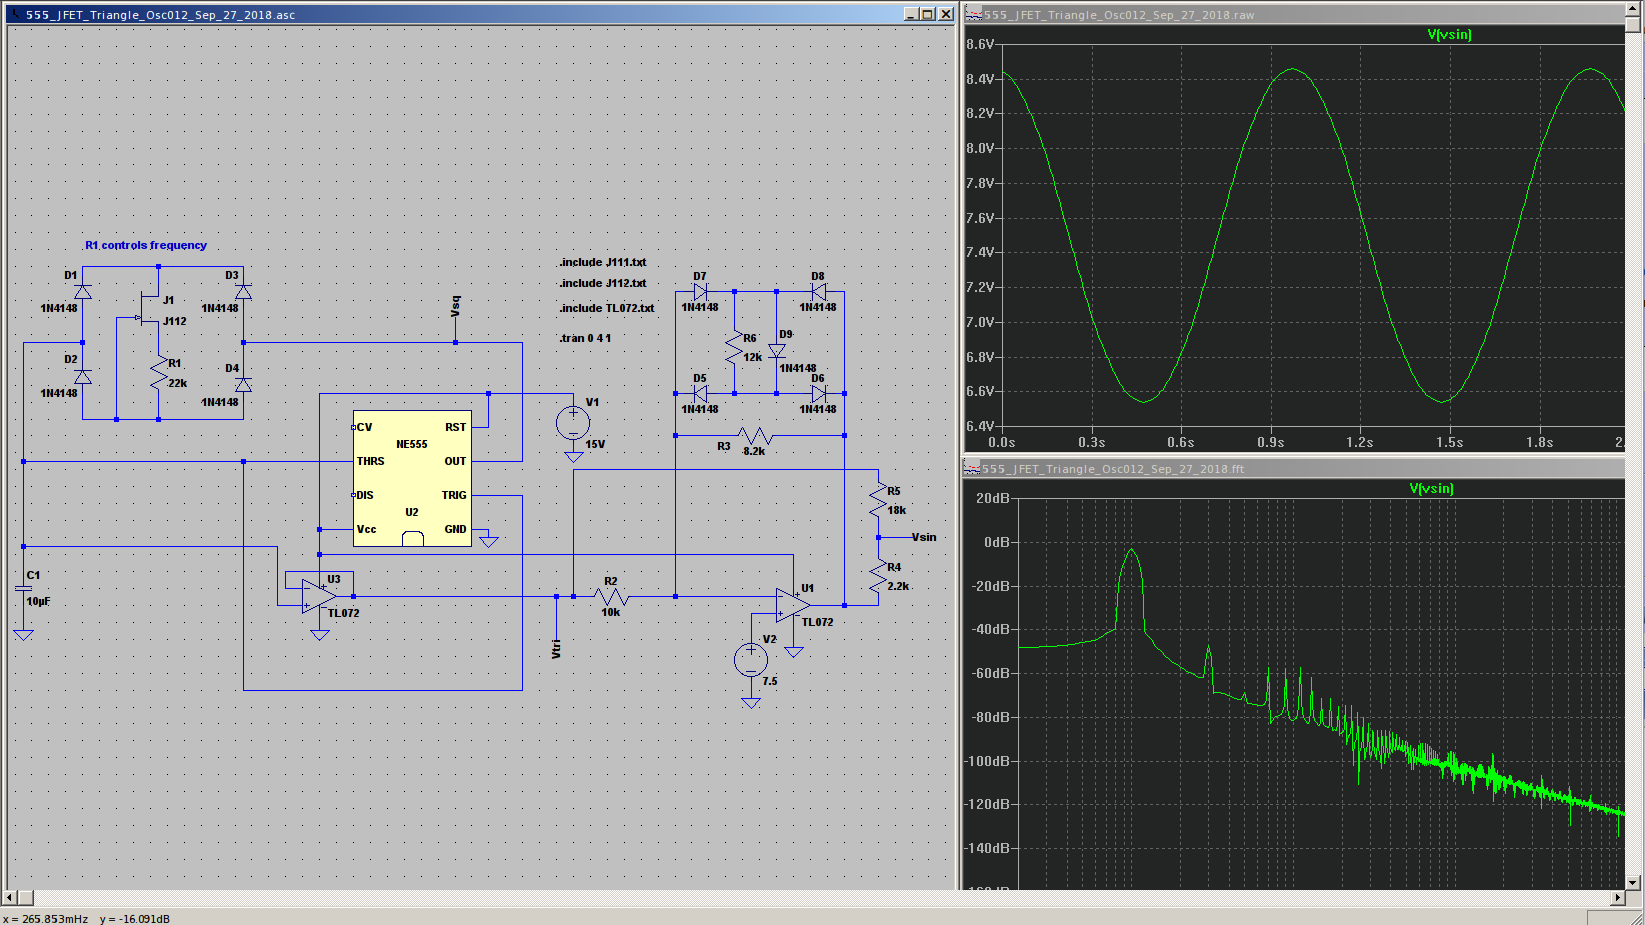Click the horizontal scrollbar right arrow

1617,898
